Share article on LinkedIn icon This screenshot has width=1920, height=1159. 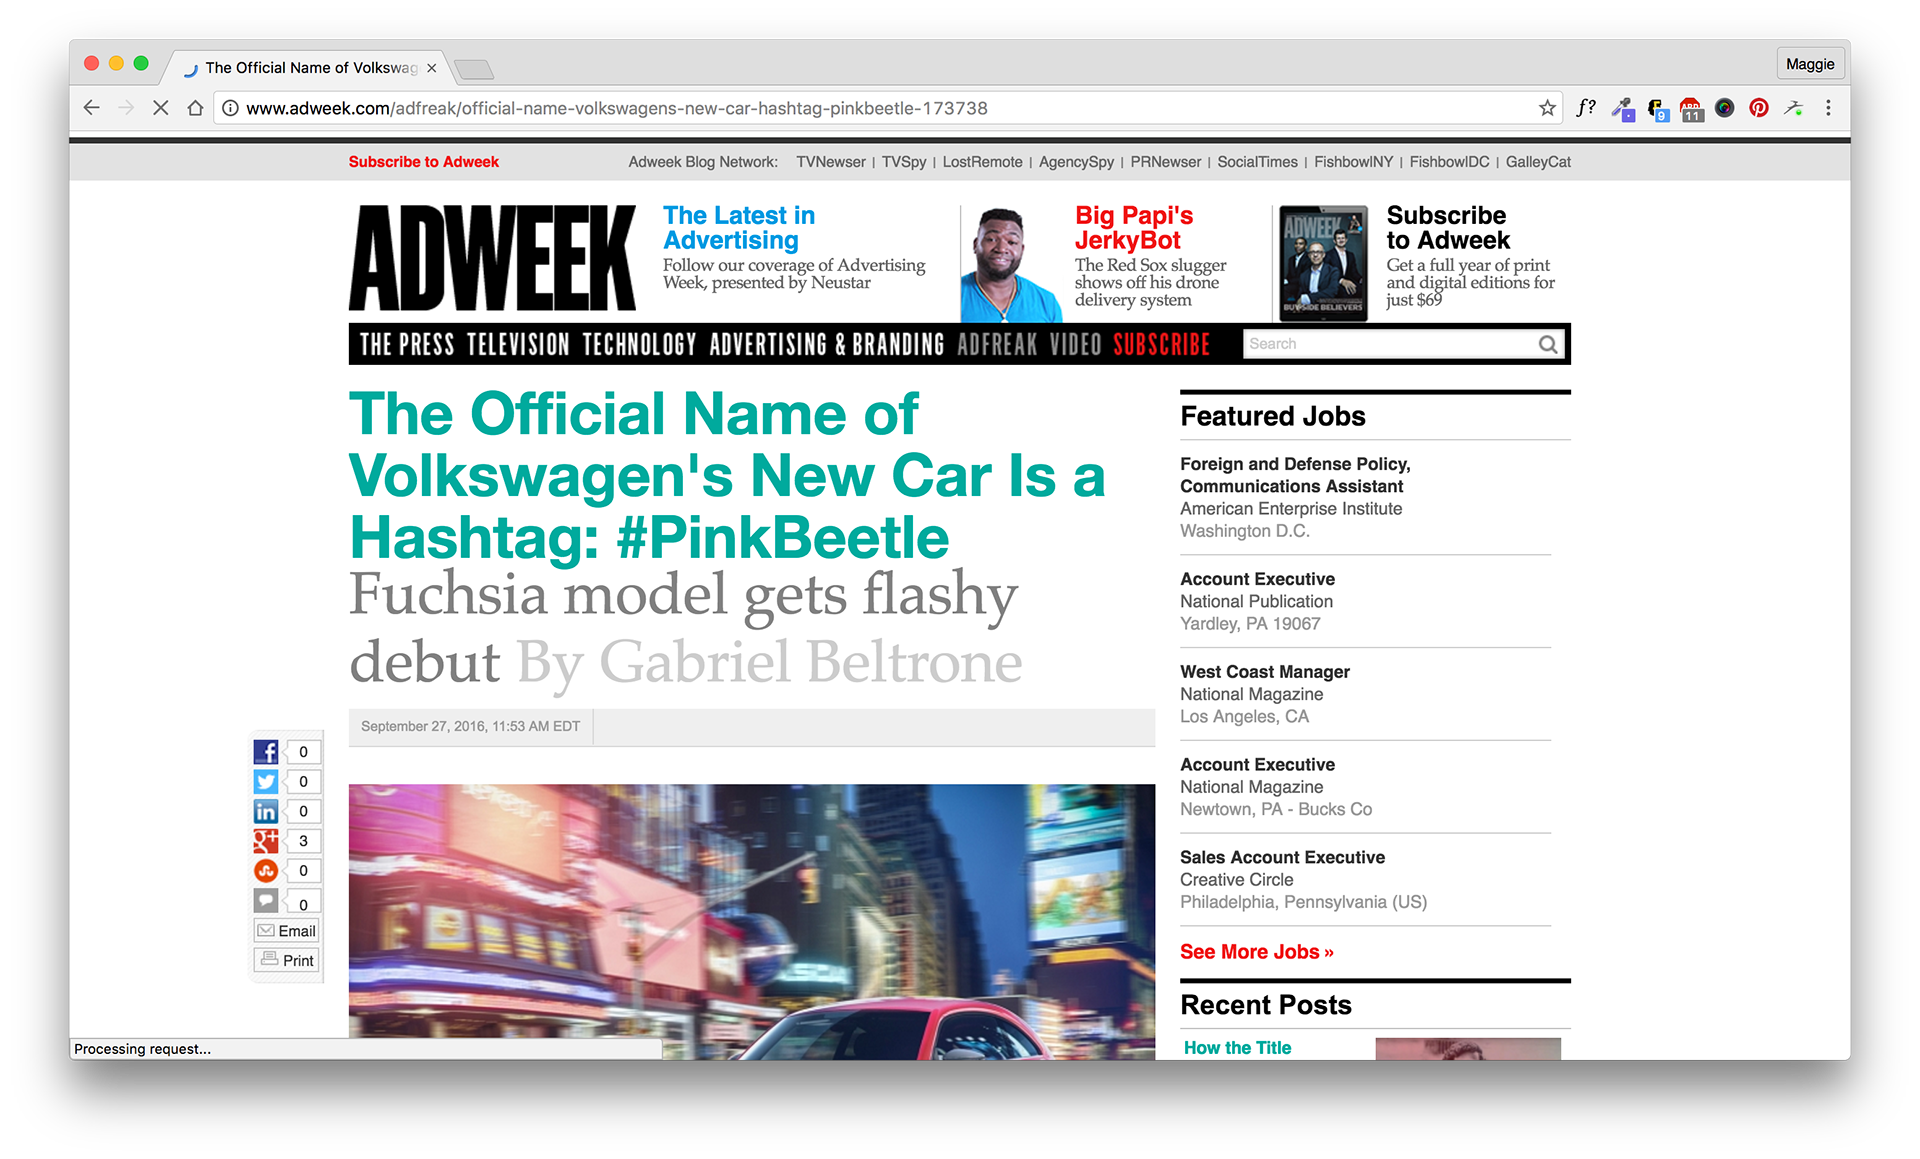point(266,811)
